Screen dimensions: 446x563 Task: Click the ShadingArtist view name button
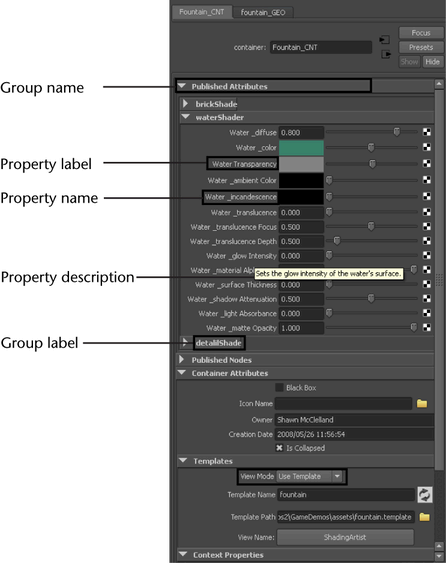click(345, 537)
